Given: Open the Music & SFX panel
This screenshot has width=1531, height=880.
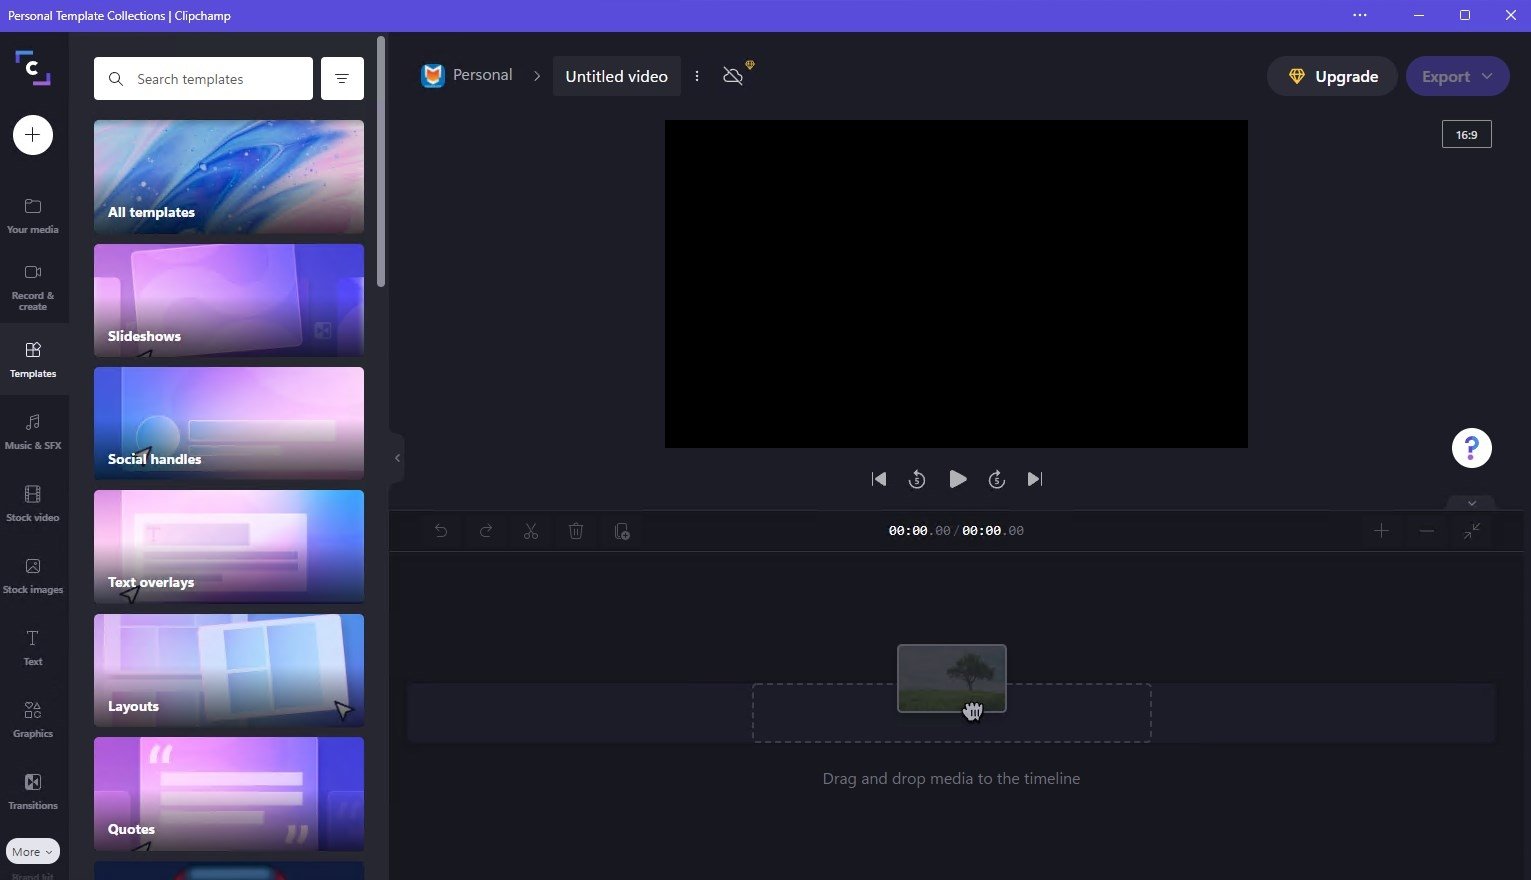Looking at the screenshot, I should [x=33, y=431].
